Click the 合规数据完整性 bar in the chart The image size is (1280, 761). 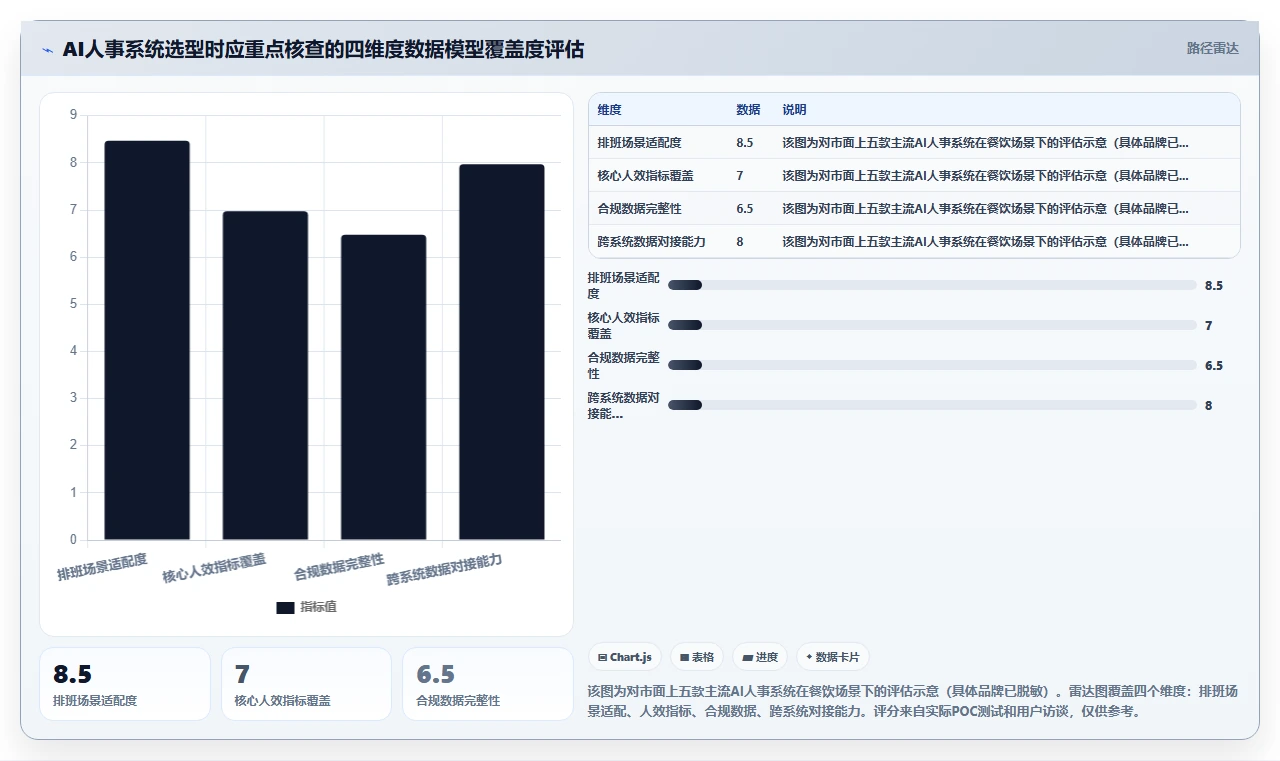[x=383, y=388]
